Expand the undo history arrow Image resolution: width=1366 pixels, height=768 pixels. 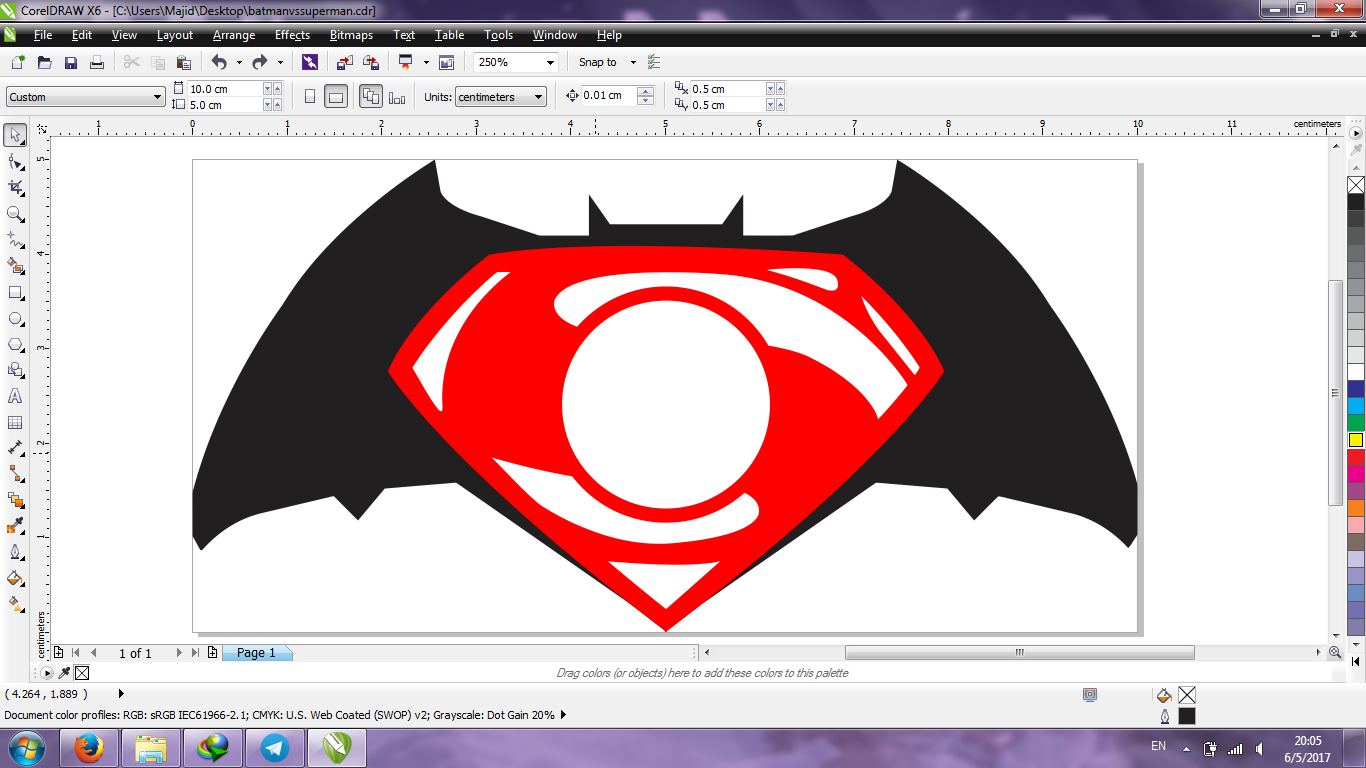pos(239,62)
